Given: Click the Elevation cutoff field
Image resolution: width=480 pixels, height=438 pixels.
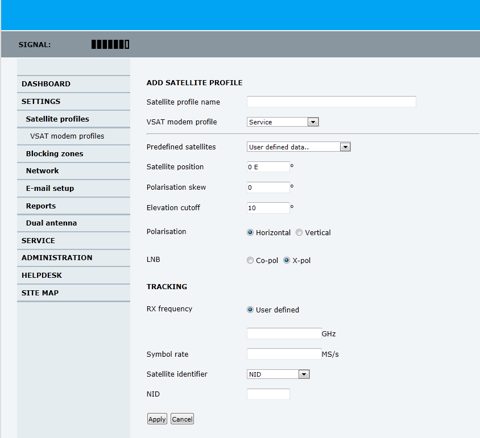Looking at the screenshot, I should pos(268,208).
